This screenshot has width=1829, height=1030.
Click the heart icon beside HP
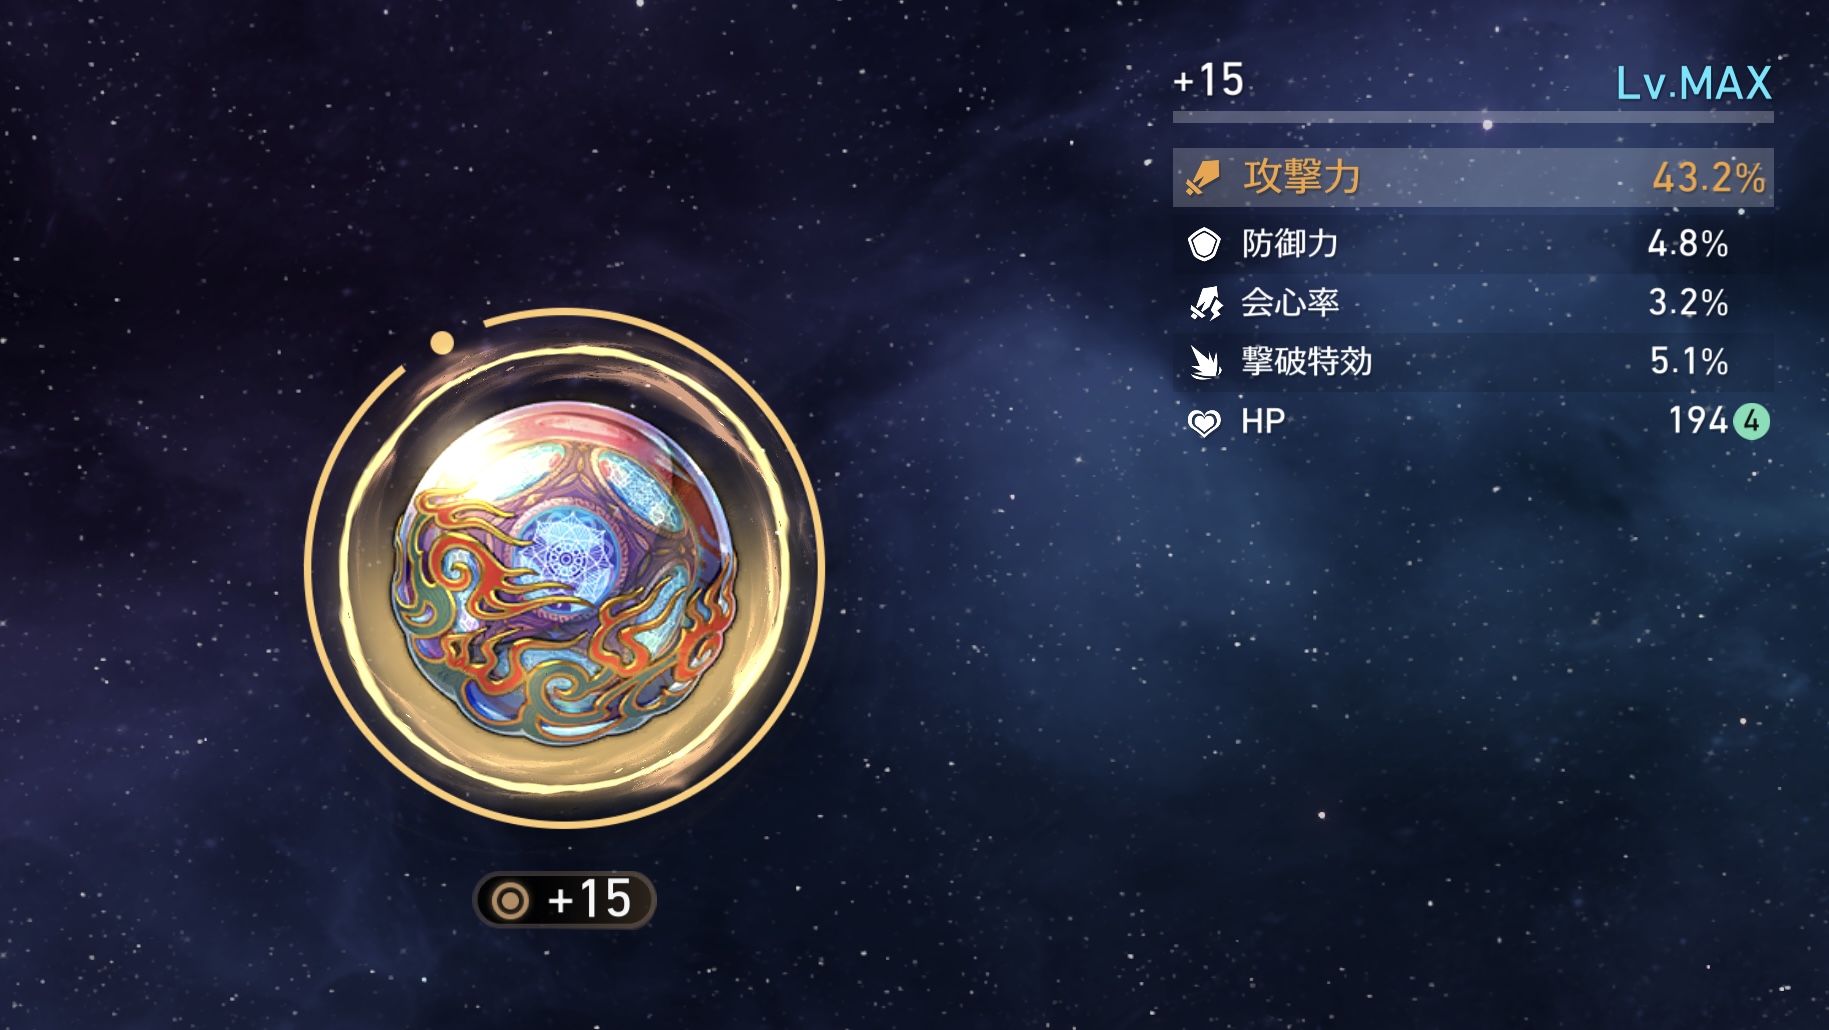pyautogui.click(x=1204, y=422)
